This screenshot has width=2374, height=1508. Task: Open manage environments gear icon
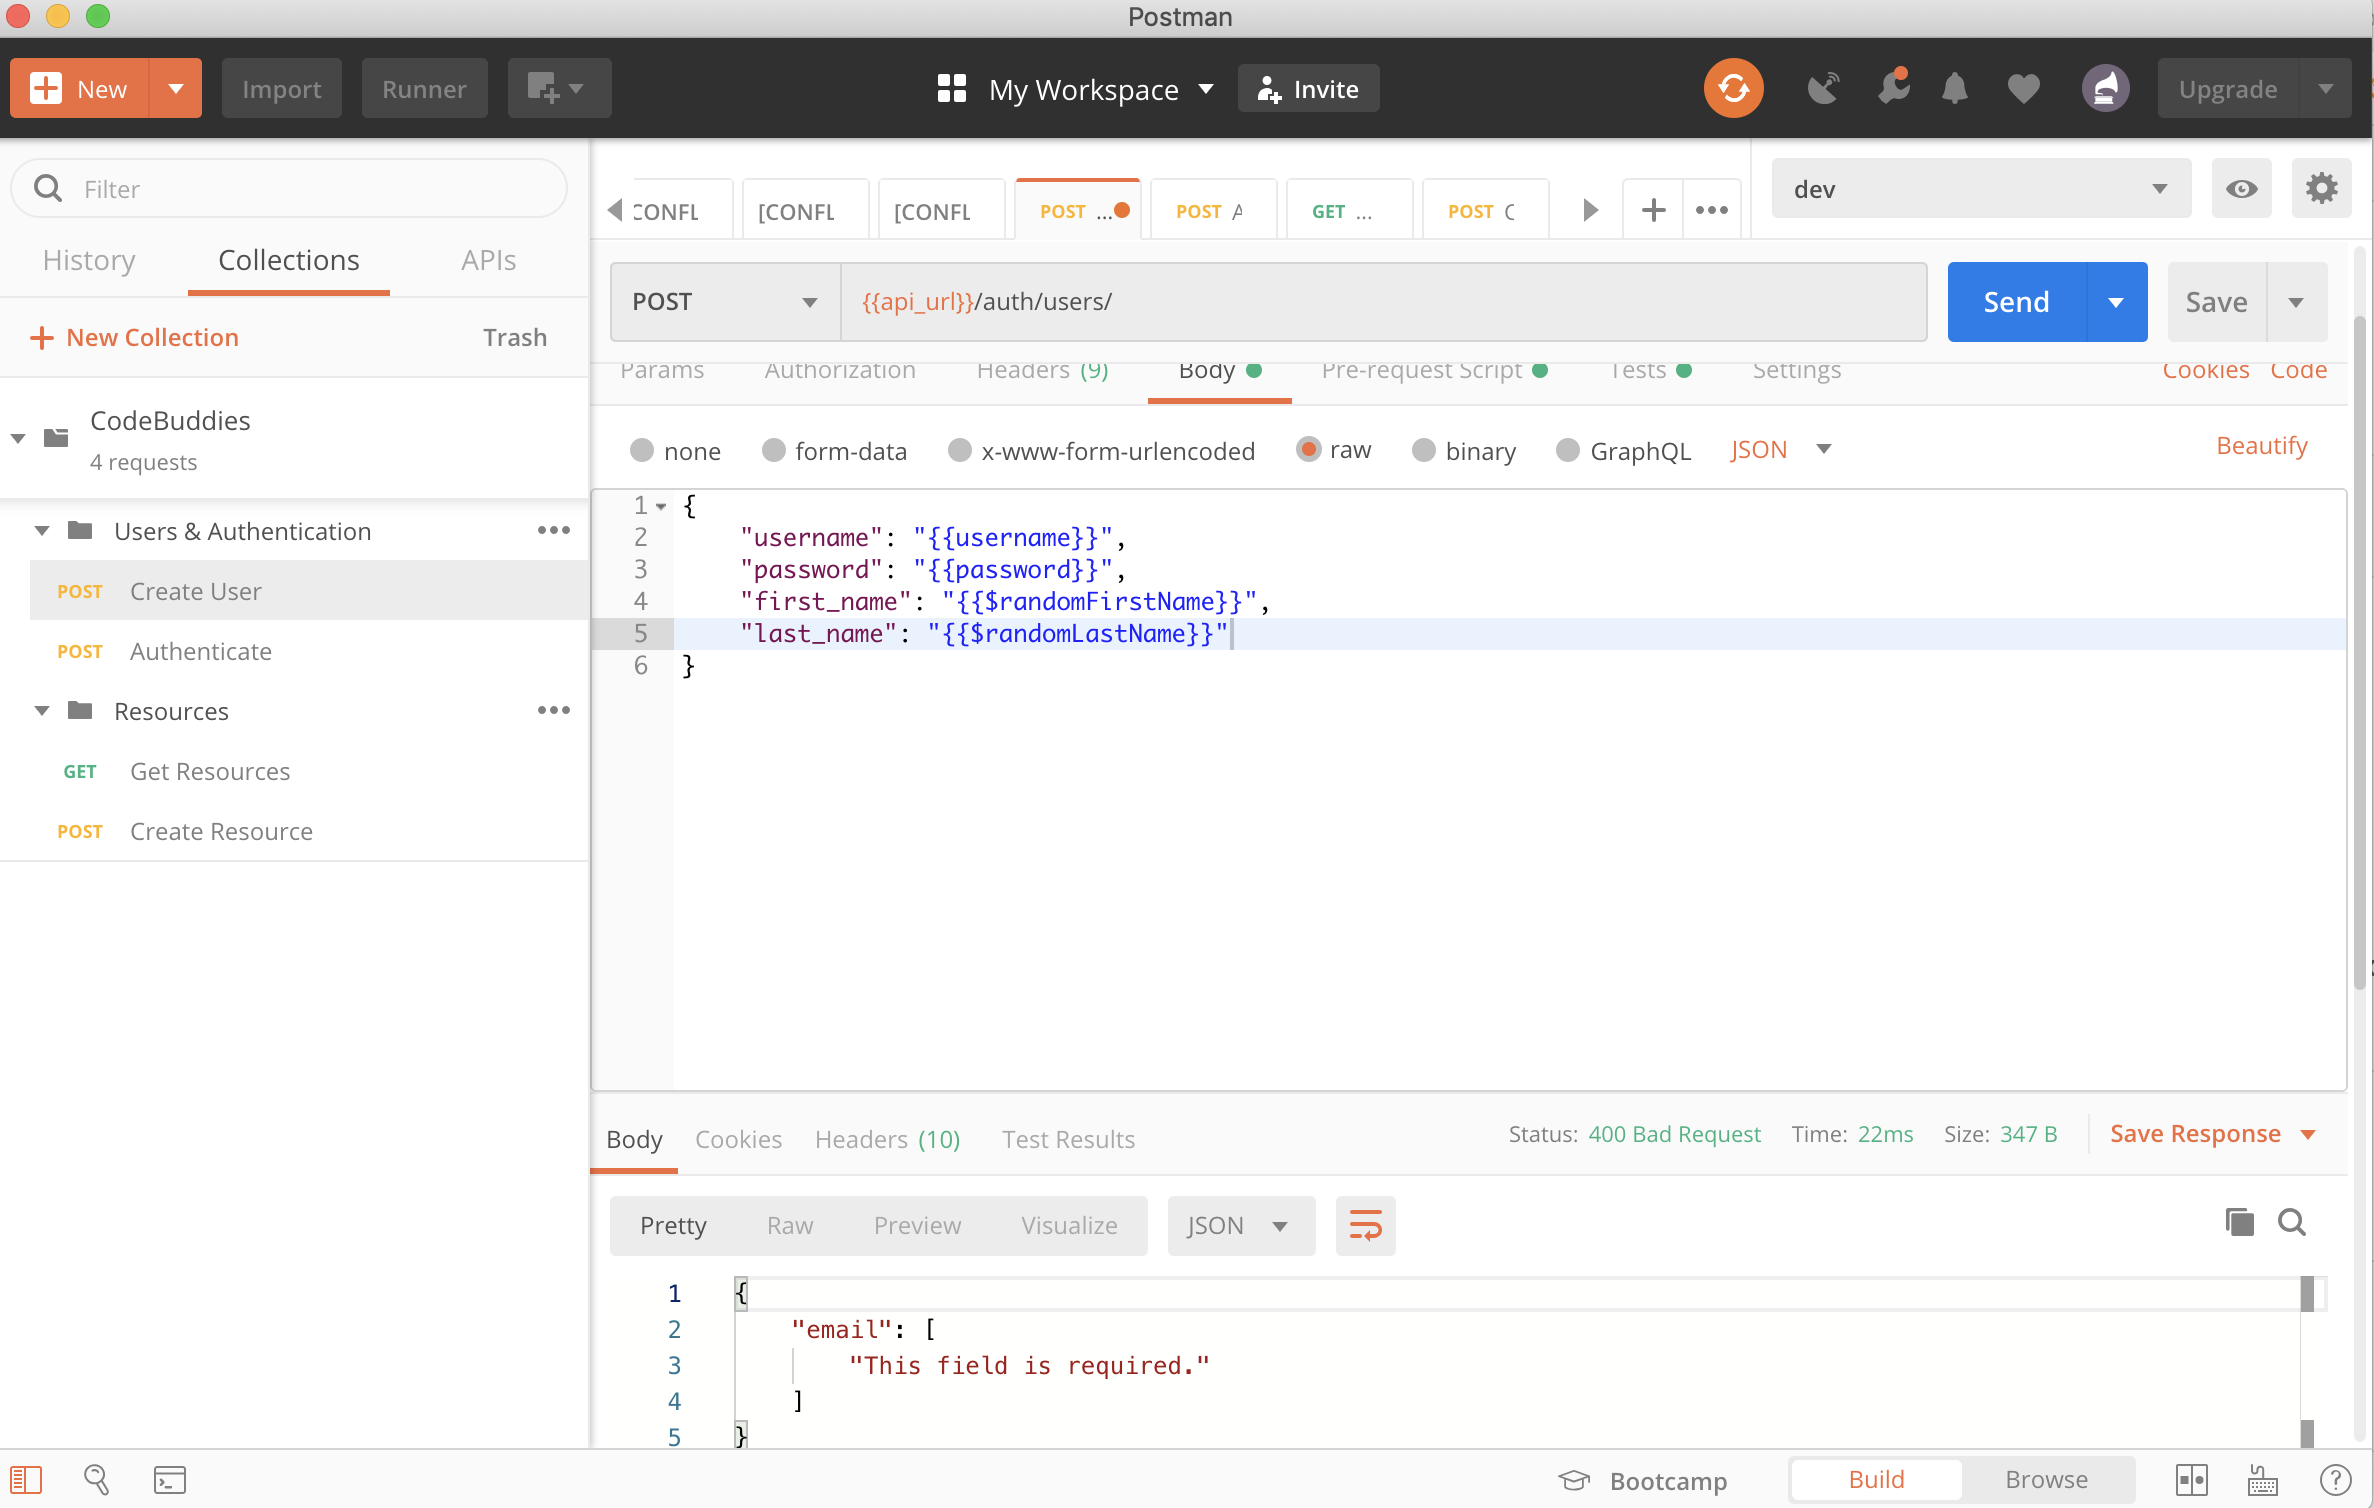(x=2321, y=189)
